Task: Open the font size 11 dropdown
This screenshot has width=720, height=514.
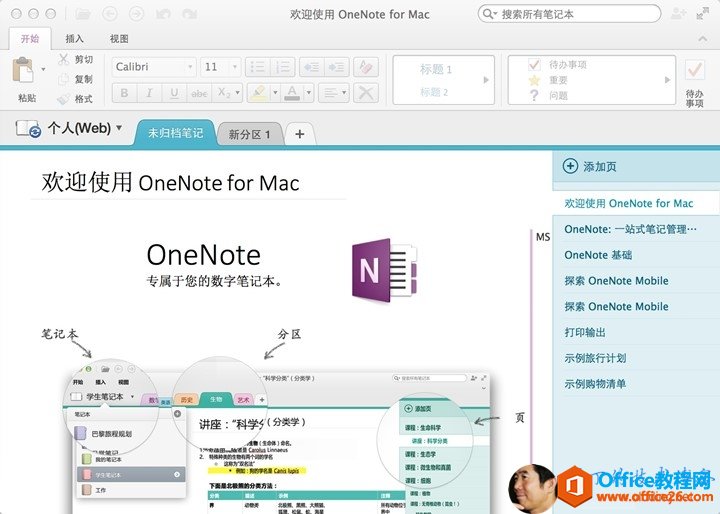Action: click(x=235, y=67)
